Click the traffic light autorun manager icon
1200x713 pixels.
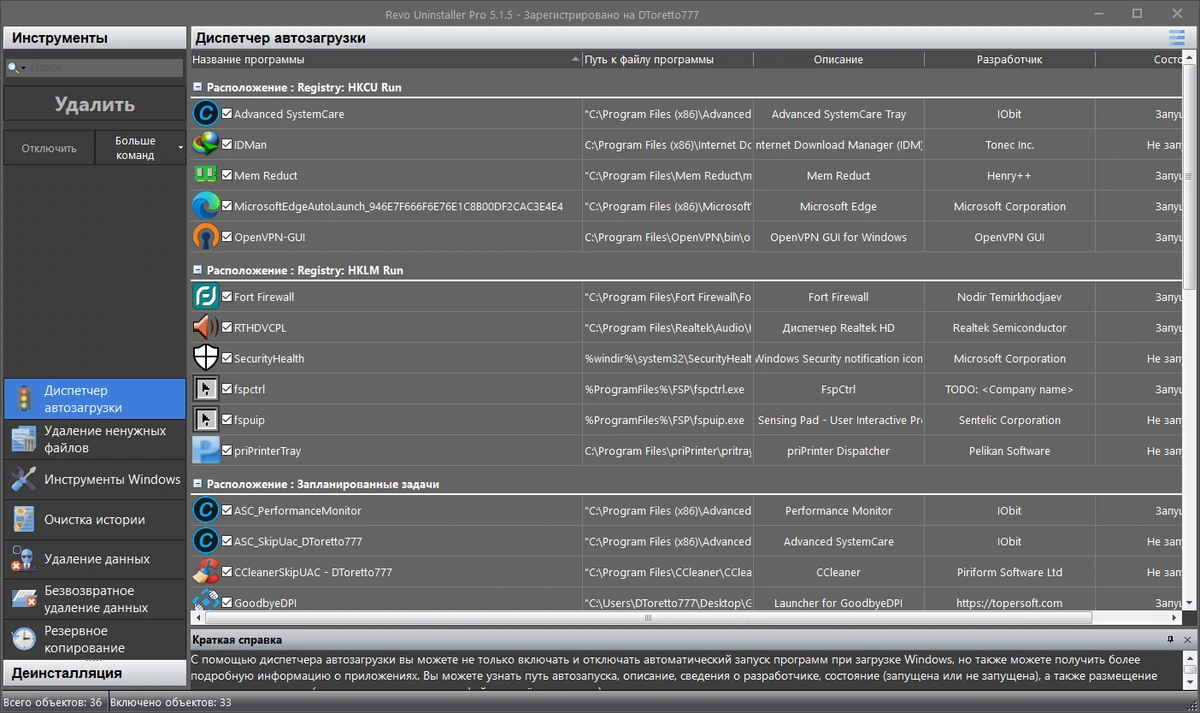click(23, 399)
